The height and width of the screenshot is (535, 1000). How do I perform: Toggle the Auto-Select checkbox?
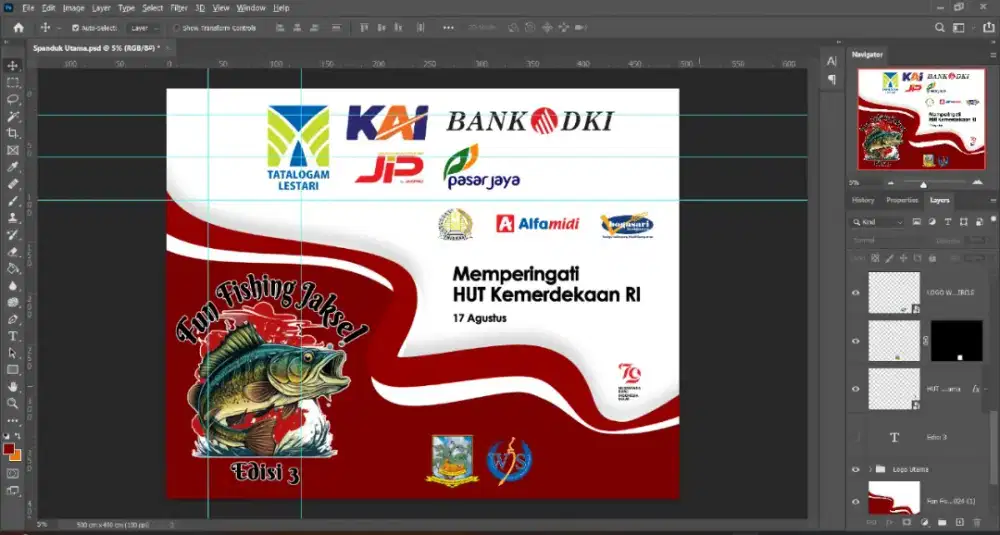point(75,28)
